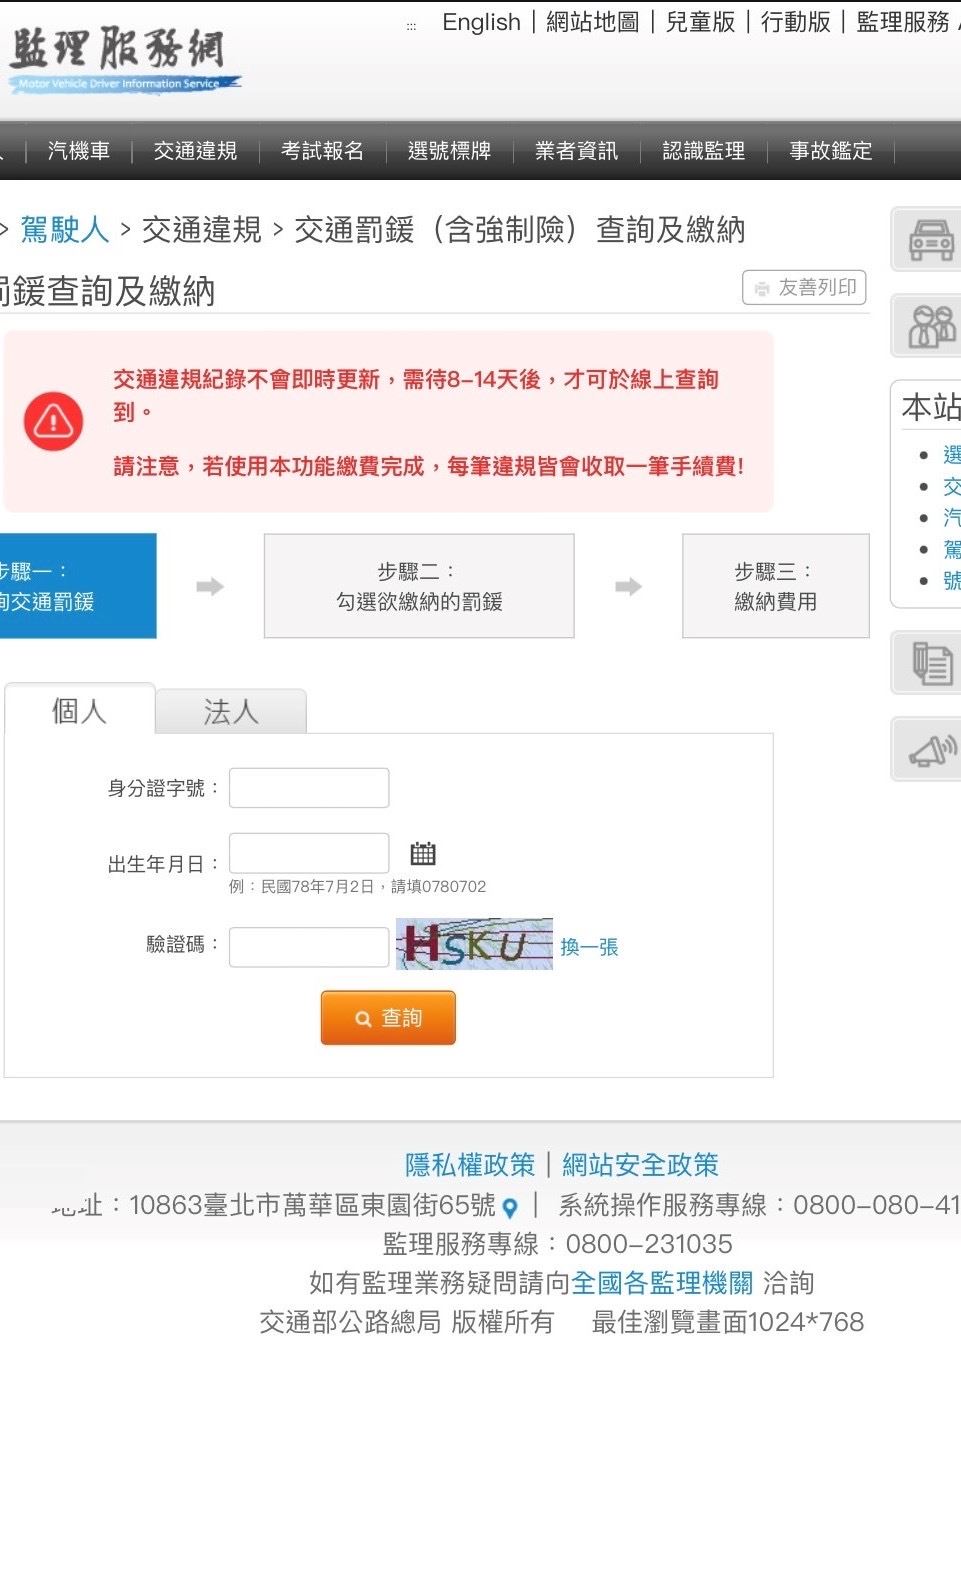
Task: Click the map pin icon beside address
Action: pos(510,1208)
